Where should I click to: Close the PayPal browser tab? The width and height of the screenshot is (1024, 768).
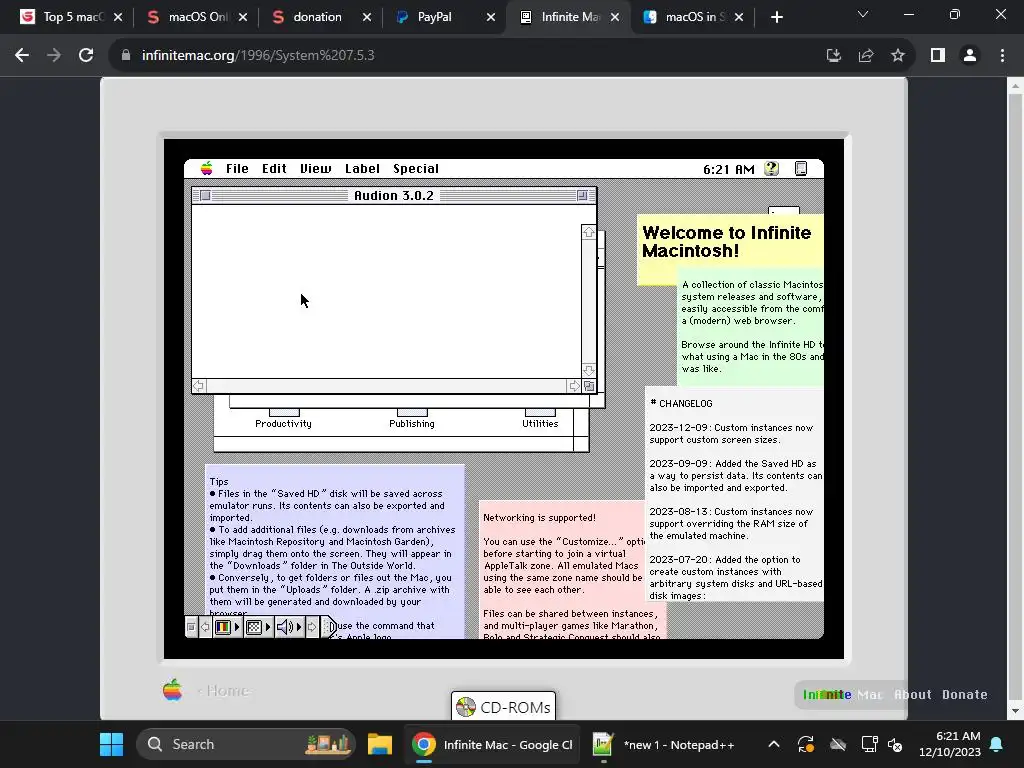pyautogui.click(x=490, y=18)
